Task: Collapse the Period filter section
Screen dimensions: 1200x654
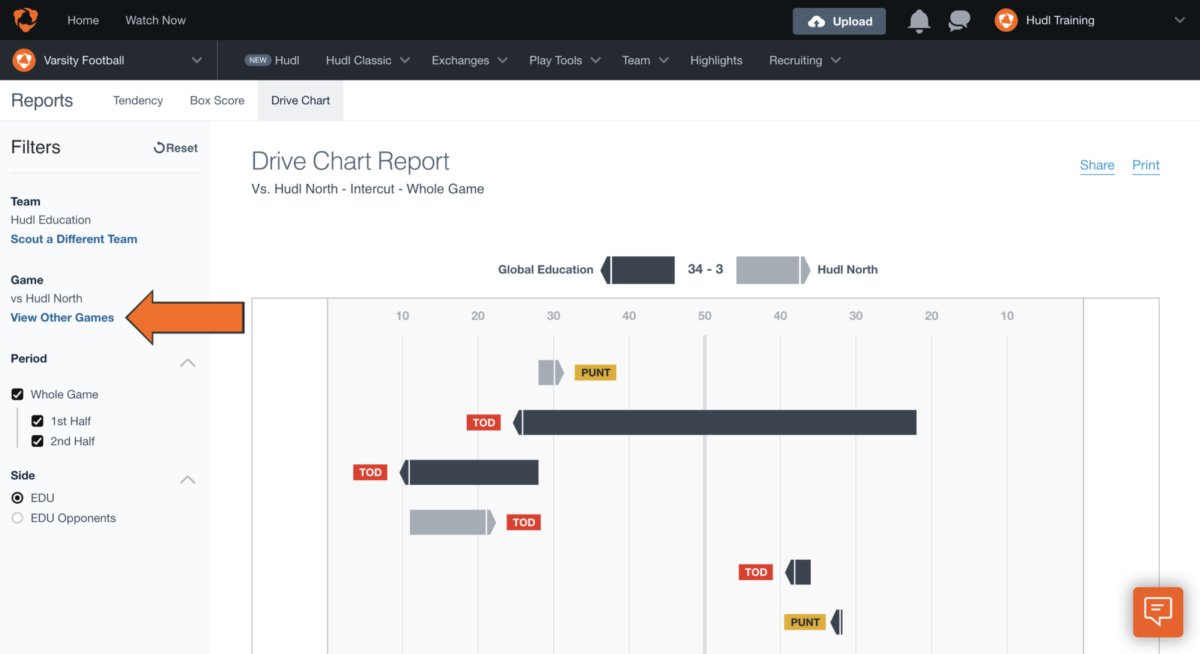Action: point(187,363)
